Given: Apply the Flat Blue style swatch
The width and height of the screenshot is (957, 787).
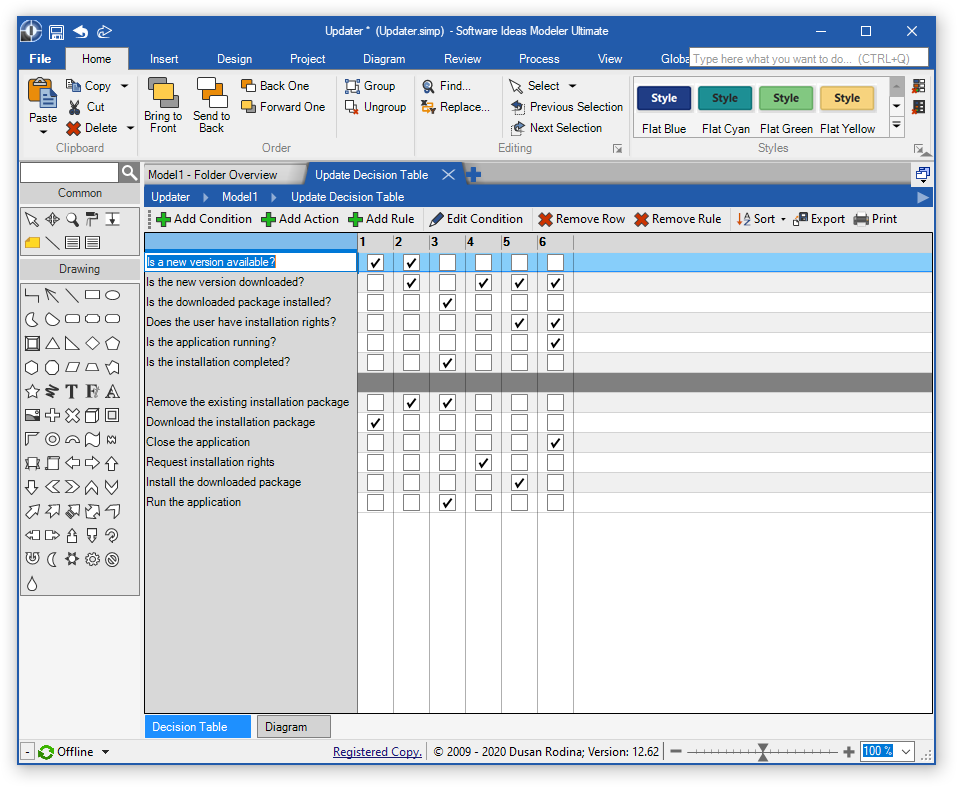Looking at the screenshot, I should (664, 98).
